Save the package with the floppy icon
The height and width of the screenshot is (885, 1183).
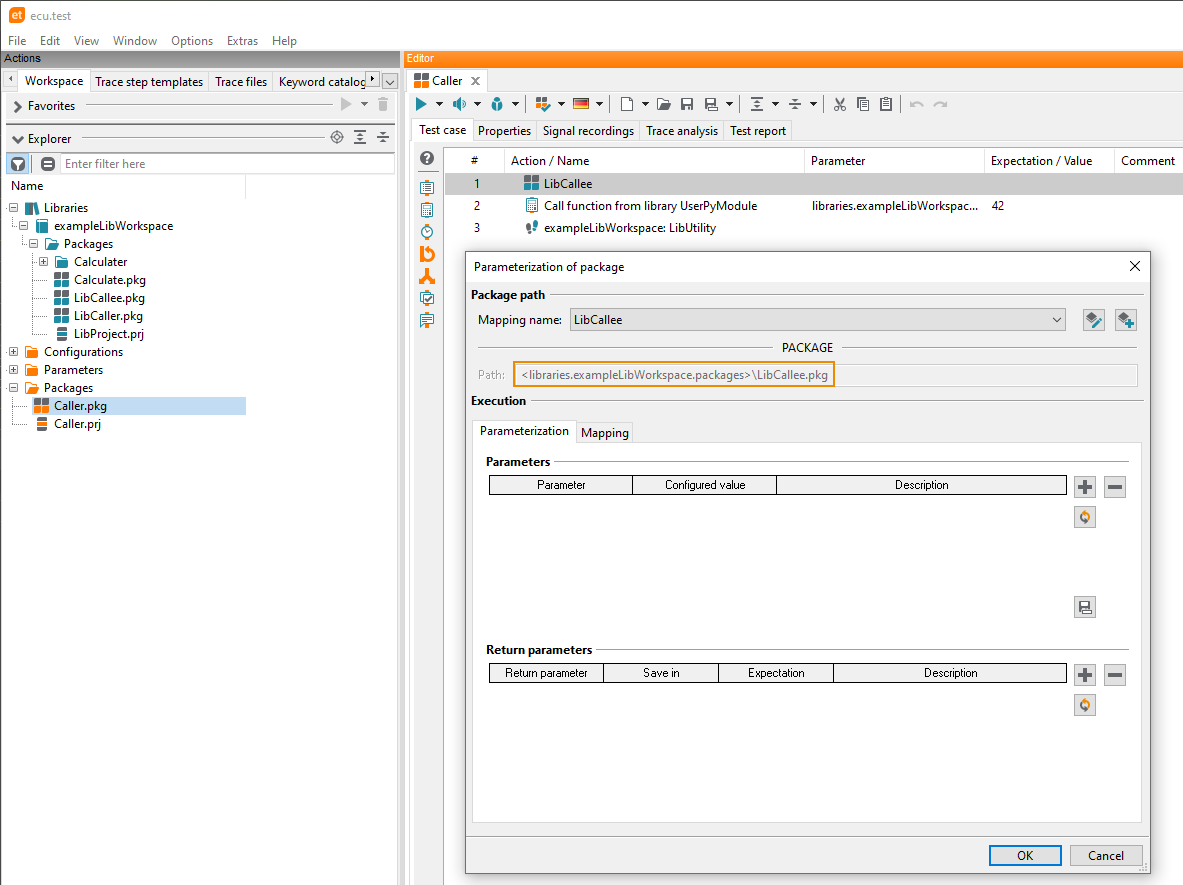coord(687,104)
